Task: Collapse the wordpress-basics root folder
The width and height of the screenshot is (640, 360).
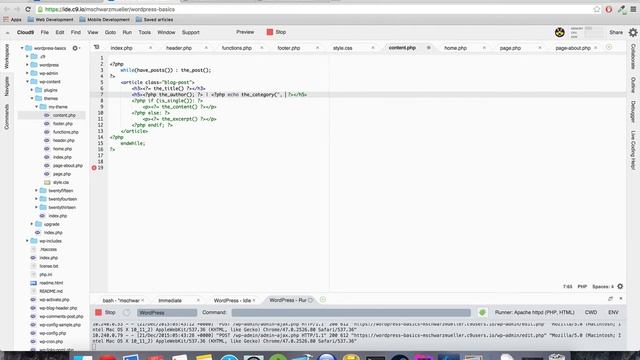Action: point(22,48)
